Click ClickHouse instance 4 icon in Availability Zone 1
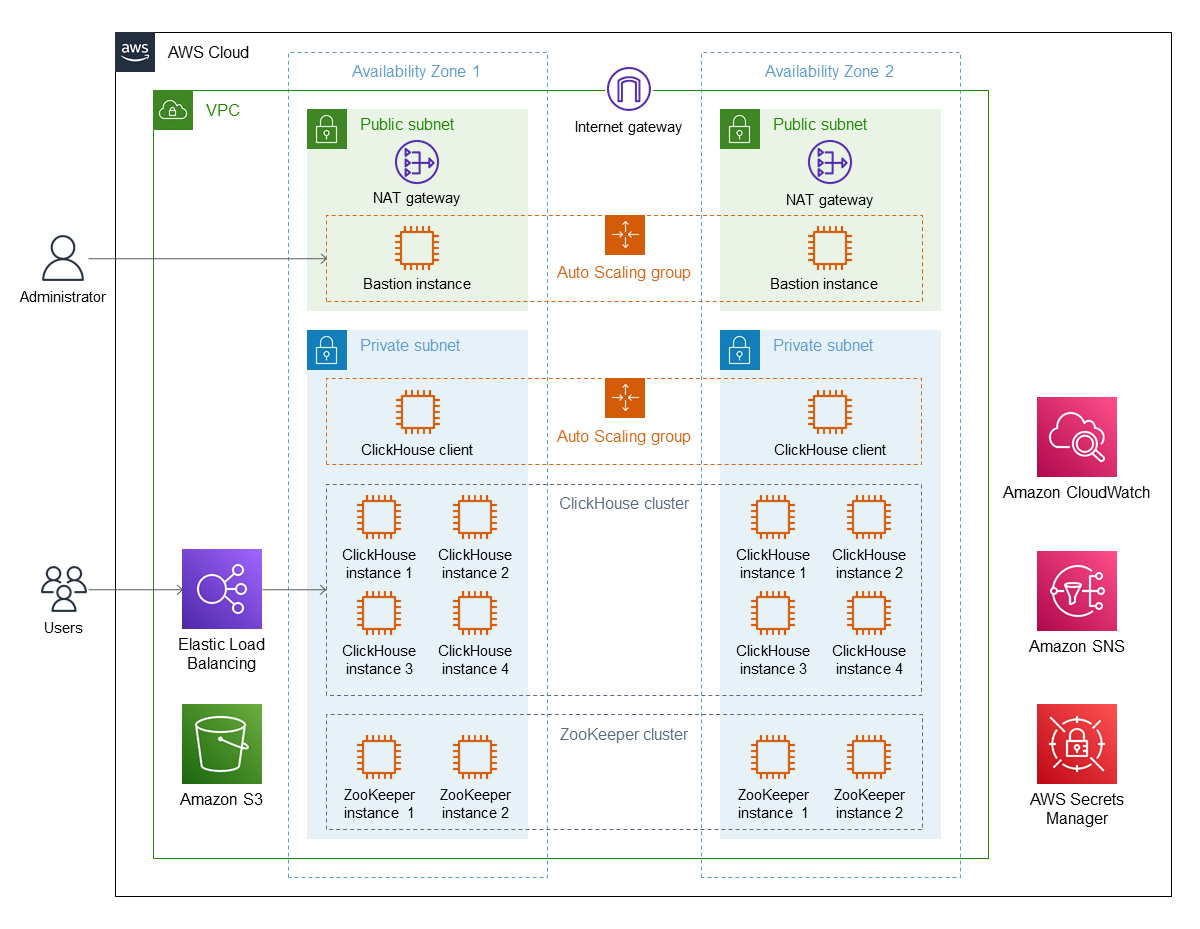The image size is (1200, 929). click(x=474, y=614)
